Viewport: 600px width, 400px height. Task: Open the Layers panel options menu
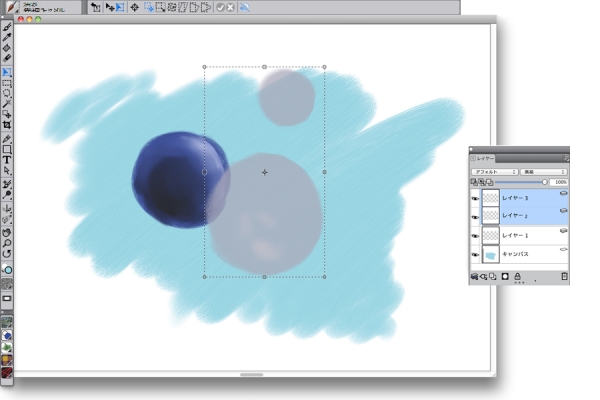coord(565,158)
